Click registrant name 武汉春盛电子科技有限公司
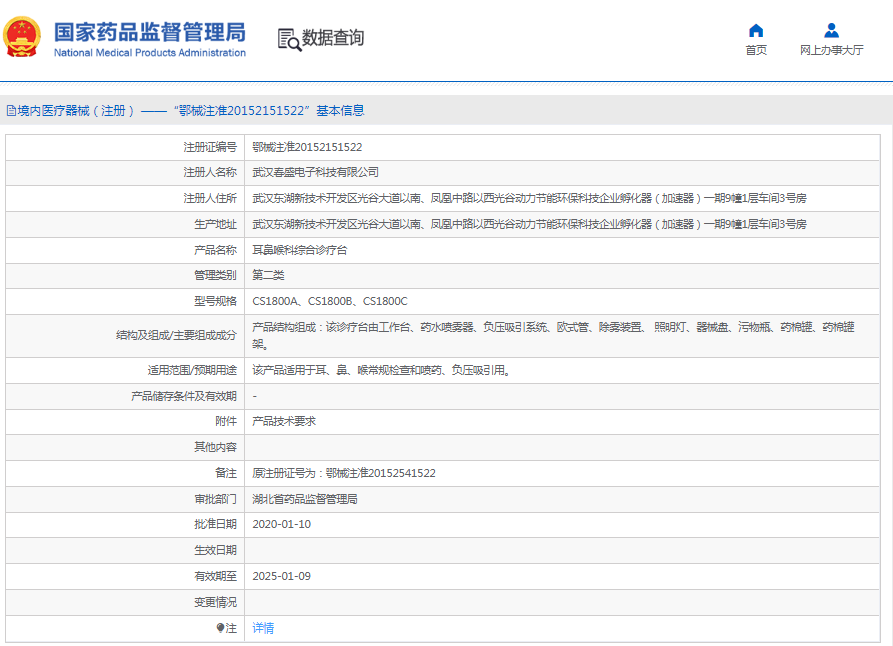Viewport: 893px width, 646px height. 315,172
